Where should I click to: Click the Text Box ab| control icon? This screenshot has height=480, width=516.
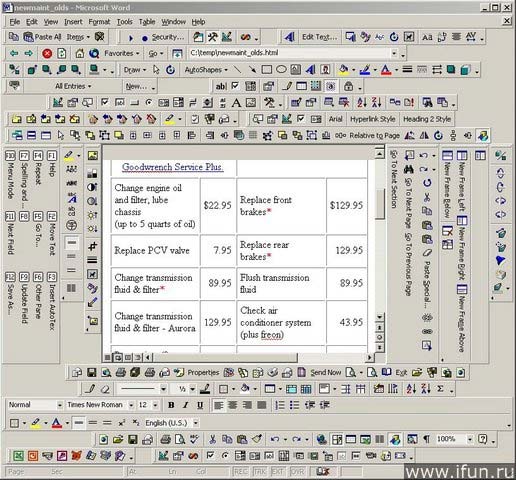[x=220, y=86]
